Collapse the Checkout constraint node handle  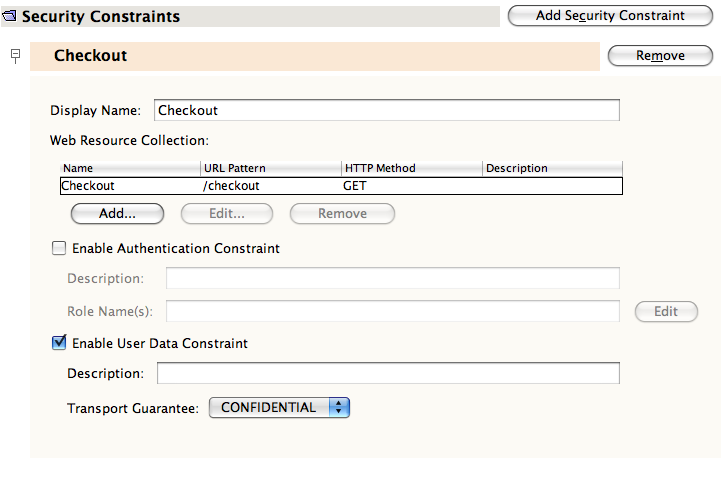click(x=15, y=54)
